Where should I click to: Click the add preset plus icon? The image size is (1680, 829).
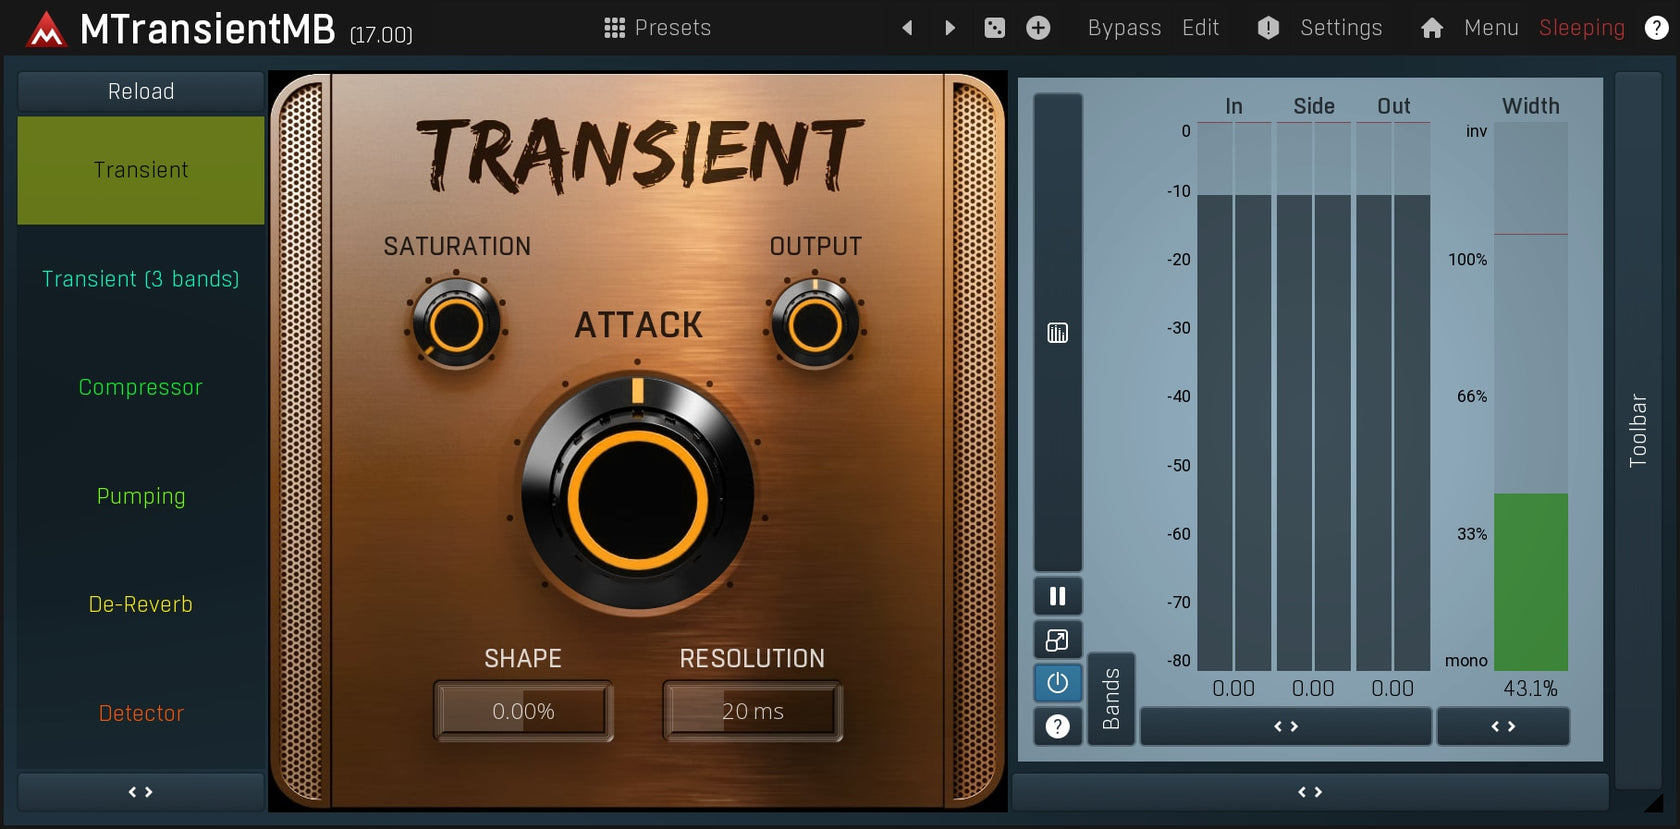[x=1038, y=28]
